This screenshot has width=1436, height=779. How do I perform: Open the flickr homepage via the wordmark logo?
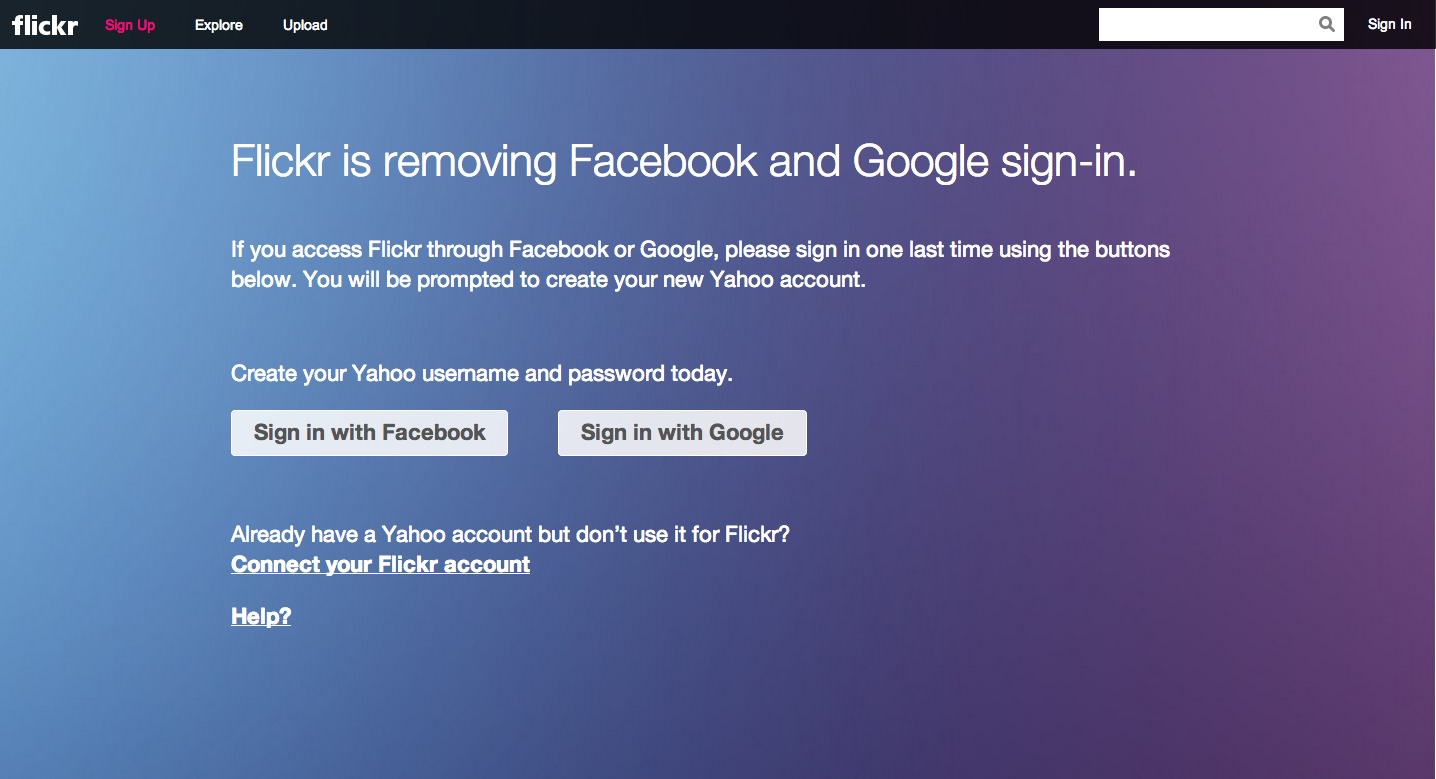point(44,25)
